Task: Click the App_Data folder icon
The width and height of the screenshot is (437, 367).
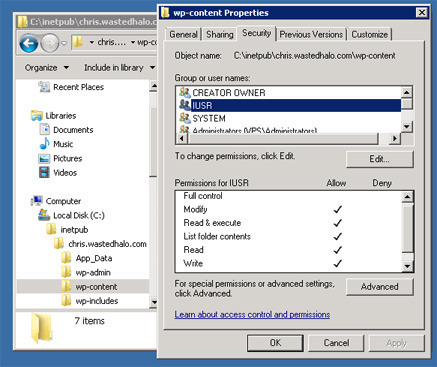Action: point(66,258)
